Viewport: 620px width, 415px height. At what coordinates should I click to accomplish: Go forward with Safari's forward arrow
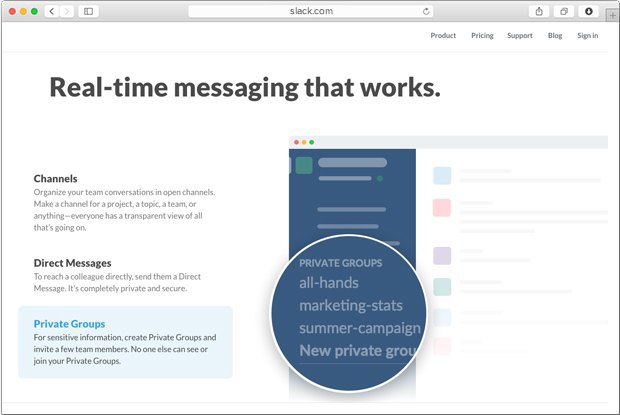[67, 11]
